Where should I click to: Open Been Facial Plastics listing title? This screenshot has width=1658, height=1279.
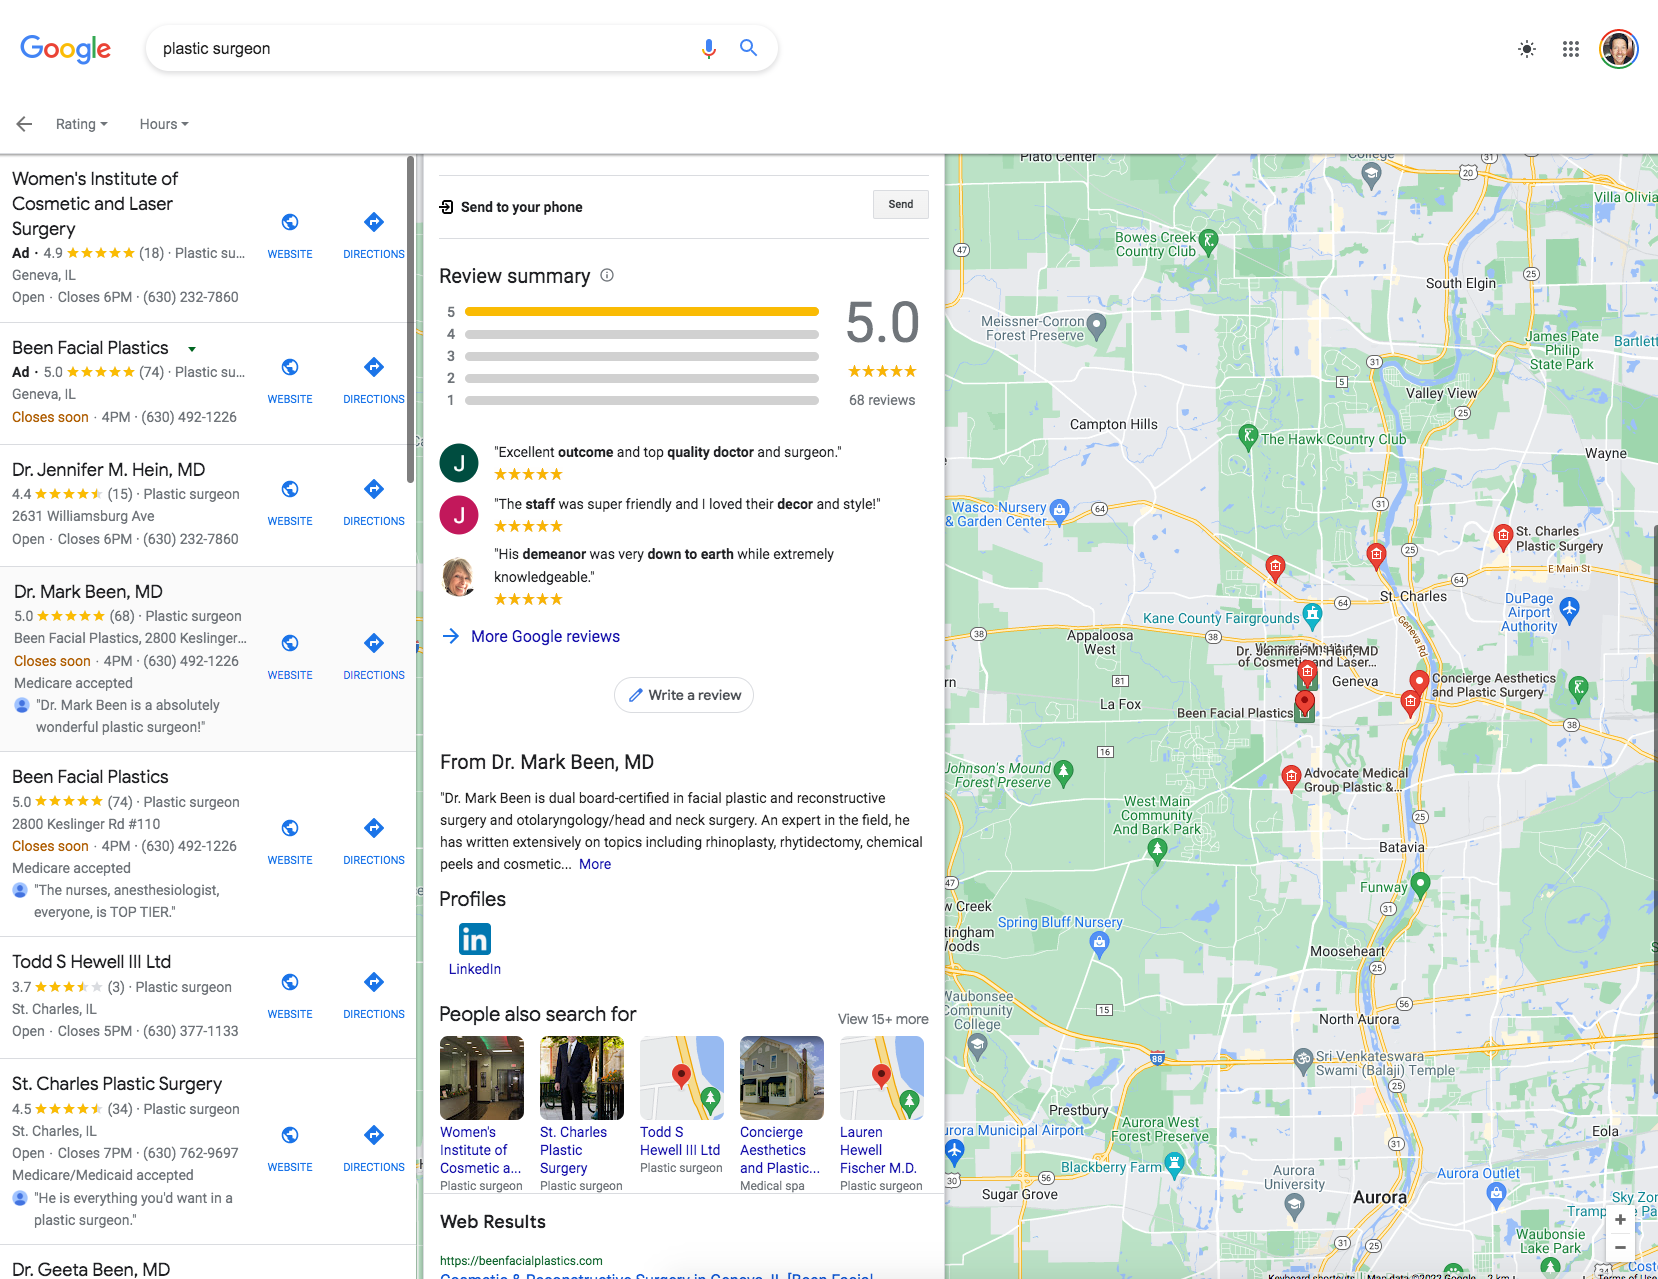[x=90, y=777]
